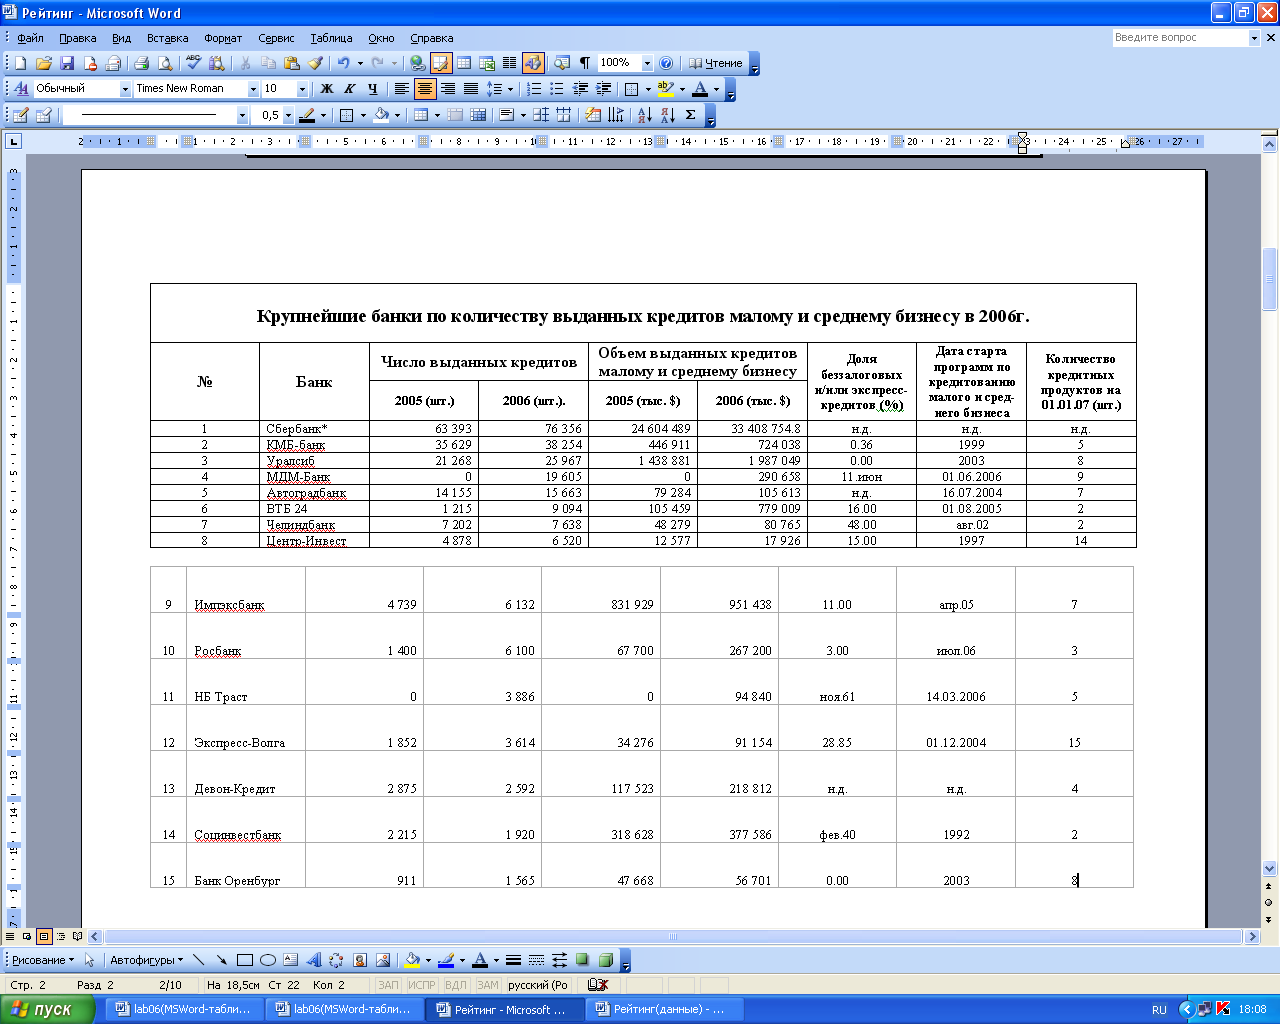Open the Сервис menu
This screenshot has height=1024, width=1280.
click(276, 38)
